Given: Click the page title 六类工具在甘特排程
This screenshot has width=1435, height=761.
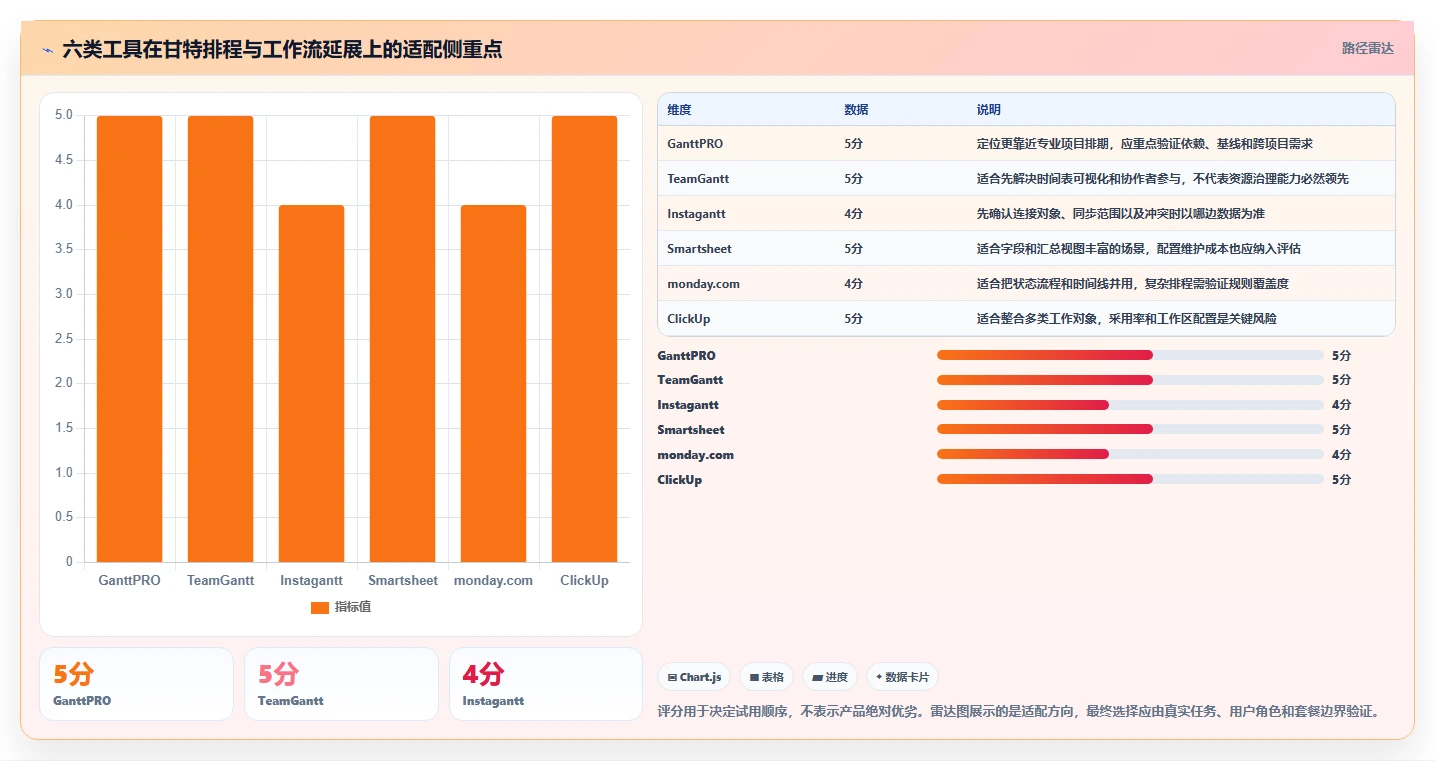Looking at the screenshot, I should click(x=282, y=49).
